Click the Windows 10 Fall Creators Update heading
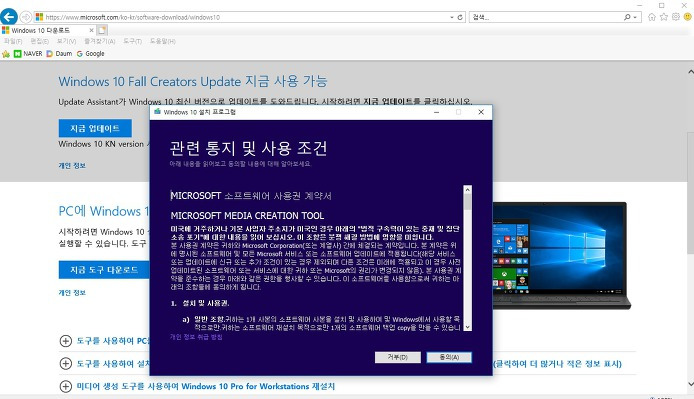The height and width of the screenshot is (399, 694). pyautogui.click(x=193, y=81)
